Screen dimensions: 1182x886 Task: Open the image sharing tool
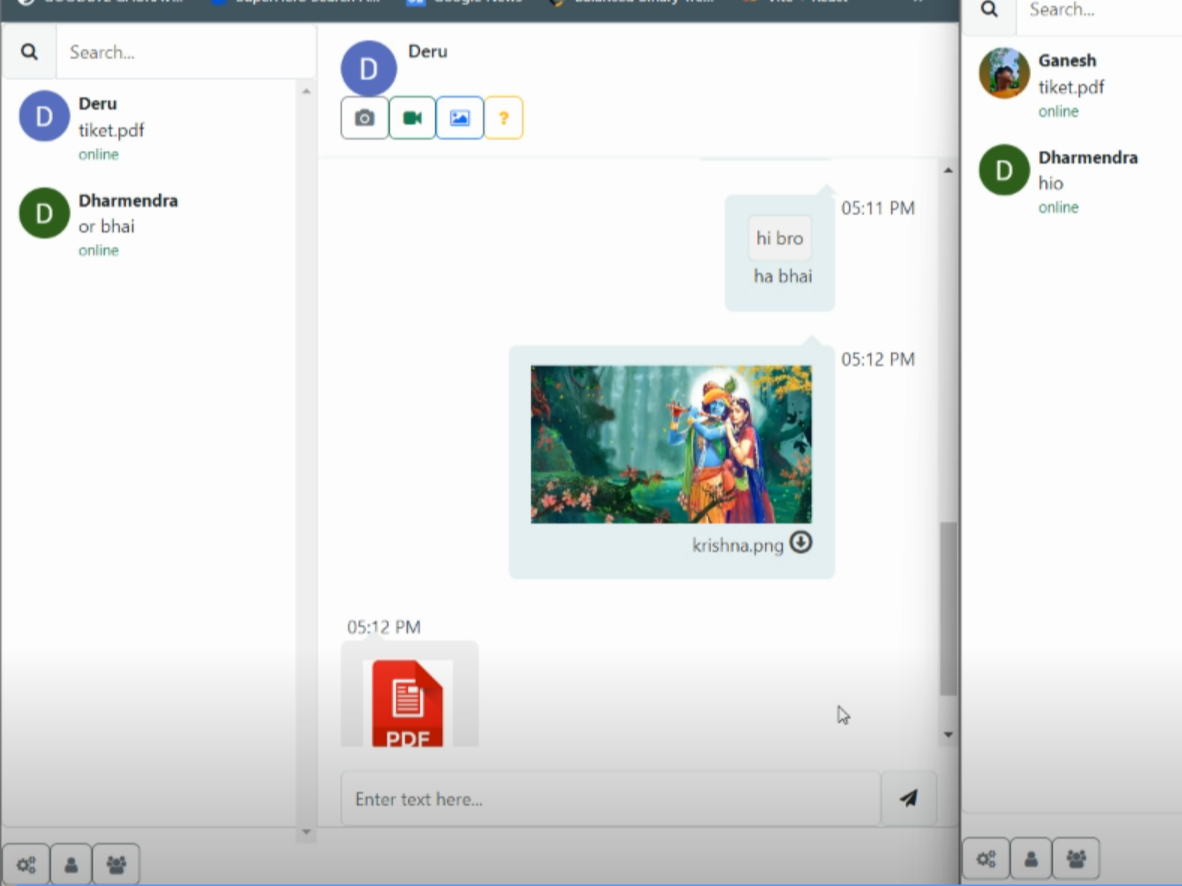[x=460, y=117]
